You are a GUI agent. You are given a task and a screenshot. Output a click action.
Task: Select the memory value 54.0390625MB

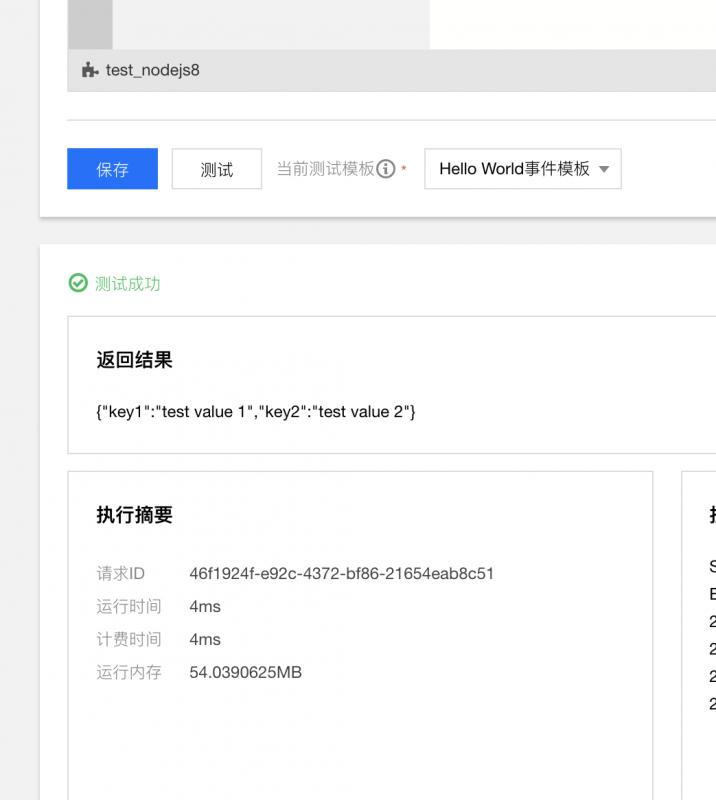[x=245, y=672]
